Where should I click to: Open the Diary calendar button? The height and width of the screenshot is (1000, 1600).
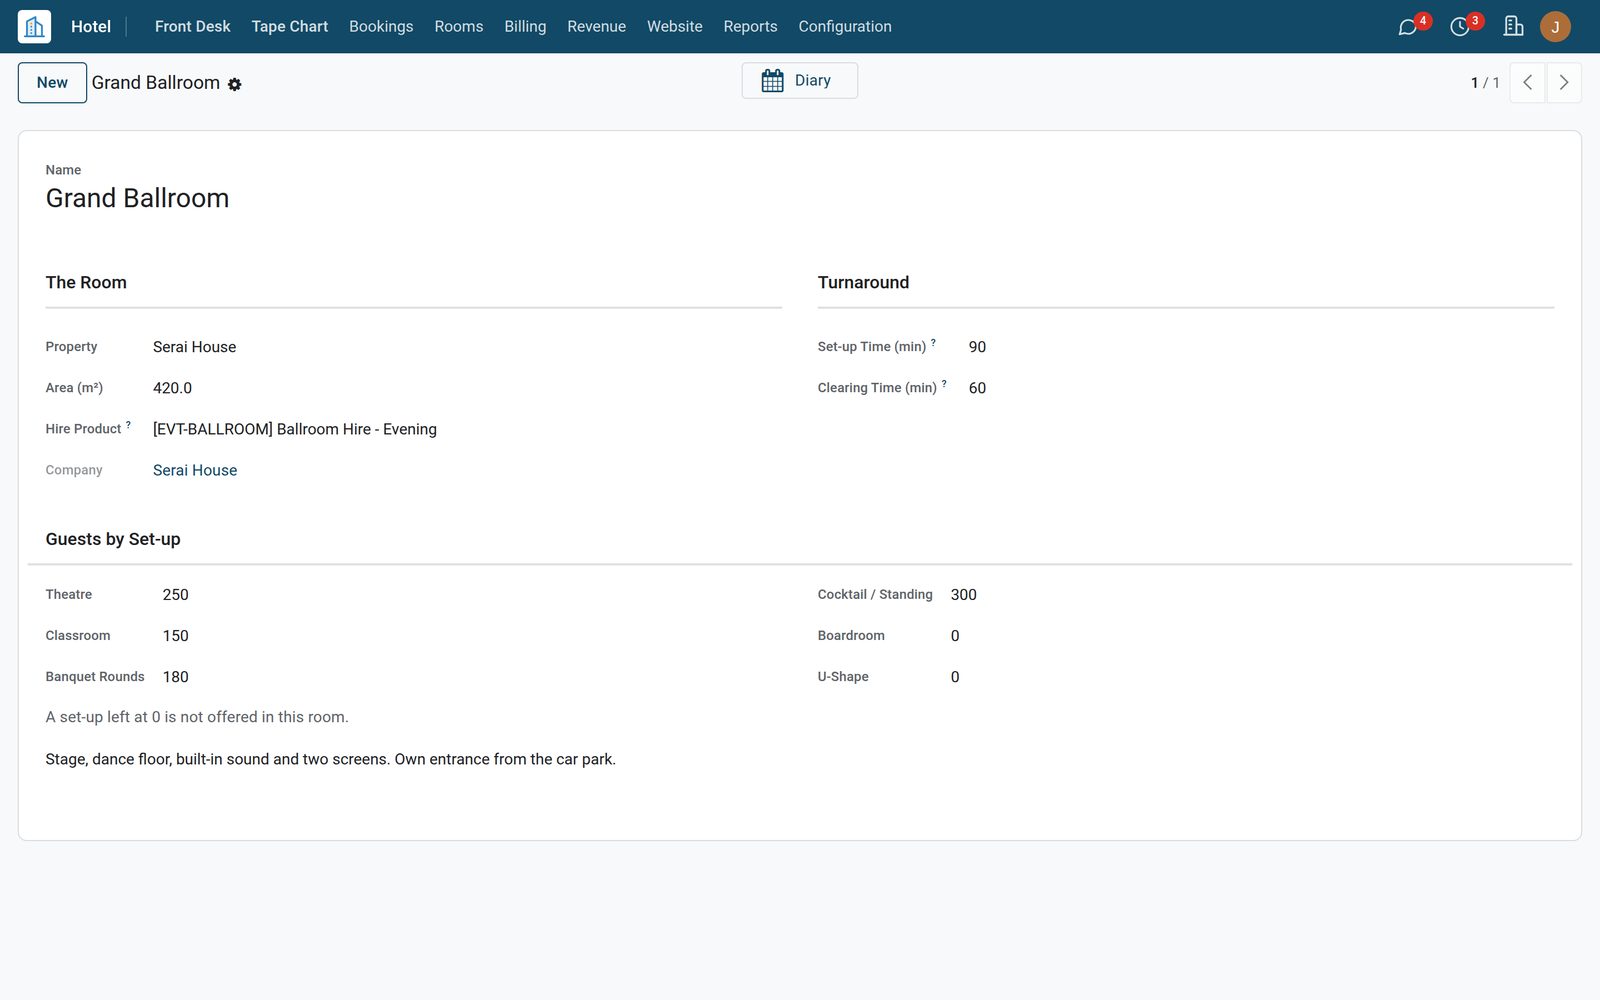[x=800, y=81]
